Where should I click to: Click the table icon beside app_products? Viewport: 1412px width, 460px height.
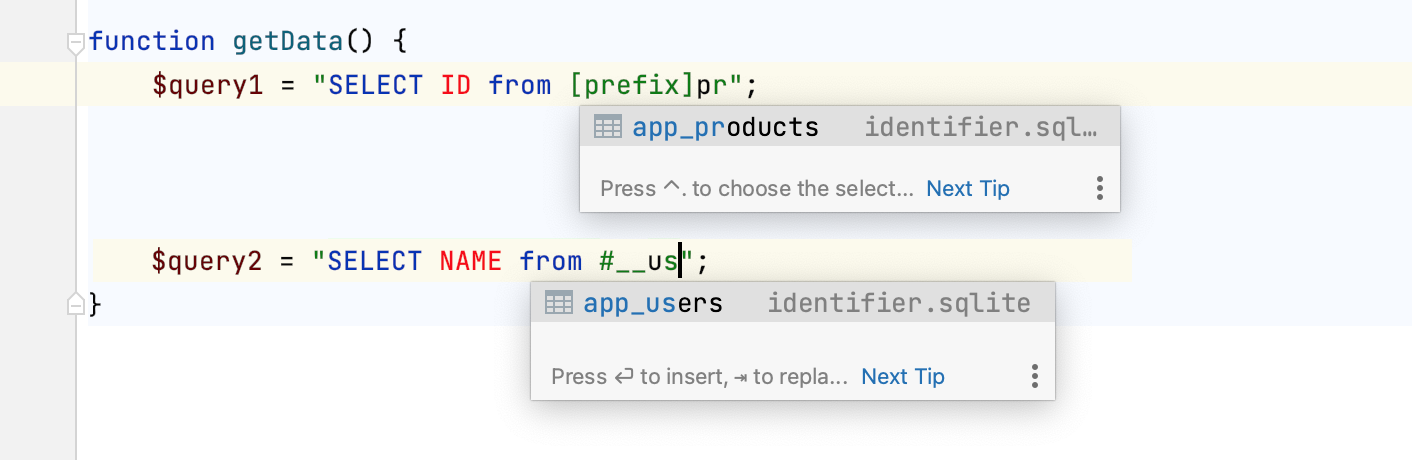click(x=608, y=127)
